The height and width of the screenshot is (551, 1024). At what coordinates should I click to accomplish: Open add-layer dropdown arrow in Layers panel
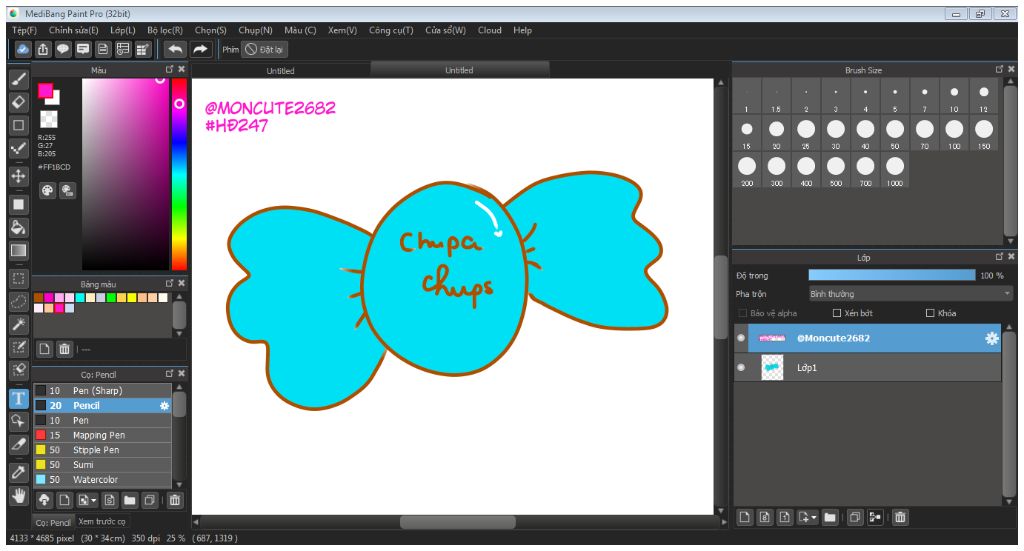[814, 518]
